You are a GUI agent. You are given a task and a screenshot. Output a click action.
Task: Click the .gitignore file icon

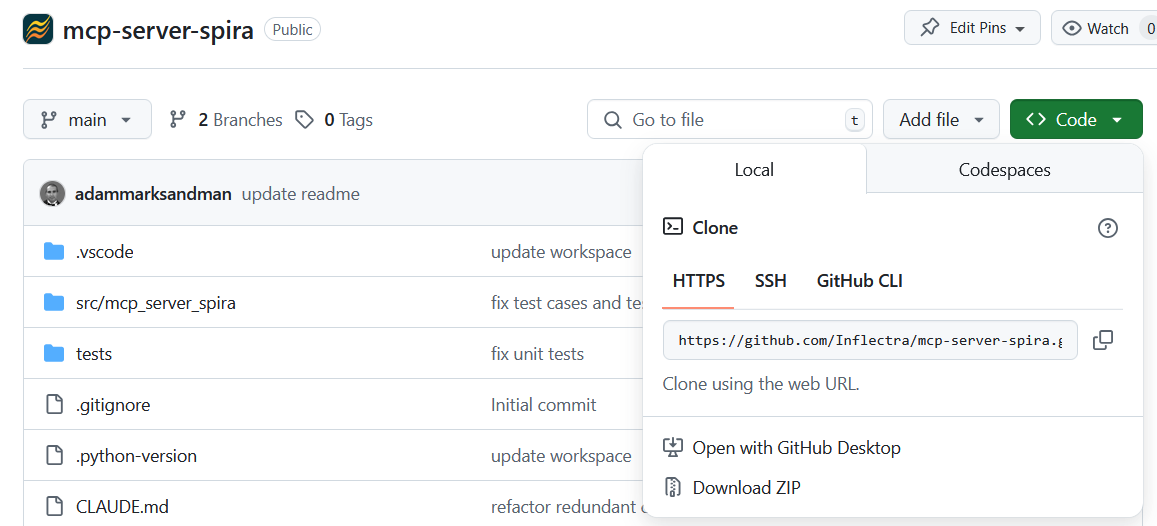pyautogui.click(x=54, y=405)
